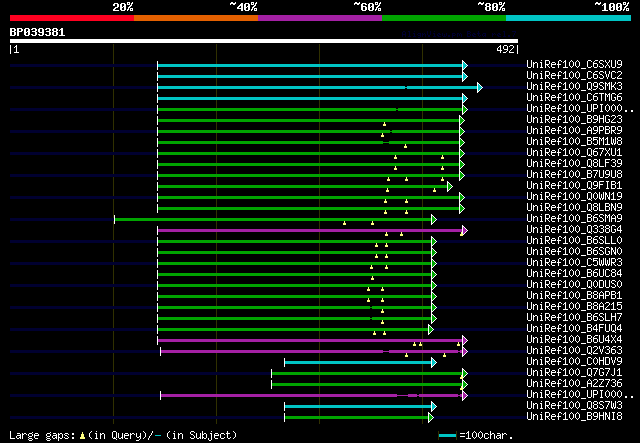Open hit UniRef100_Q9SMK3 label
The height and width of the screenshot is (443, 640).
(x=574, y=87)
